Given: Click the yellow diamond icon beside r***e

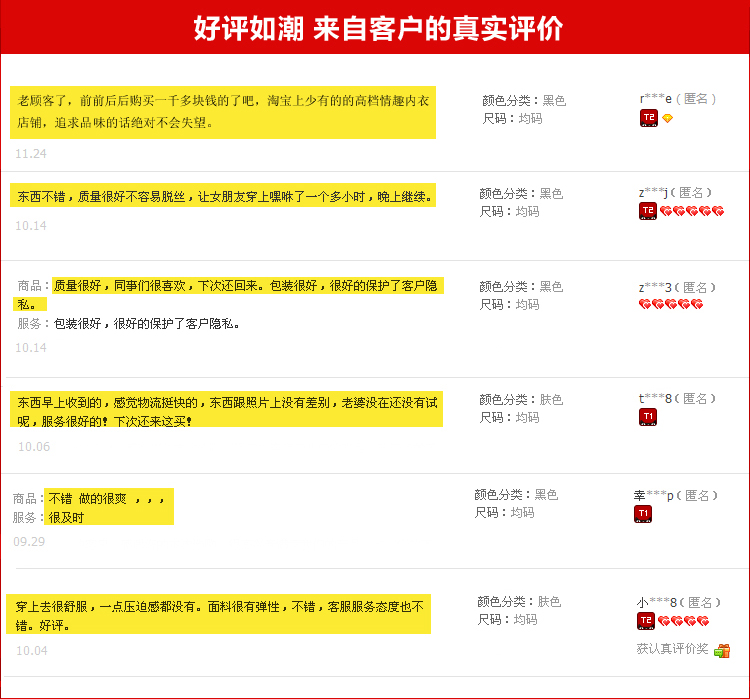Looking at the screenshot, I should (667, 118).
